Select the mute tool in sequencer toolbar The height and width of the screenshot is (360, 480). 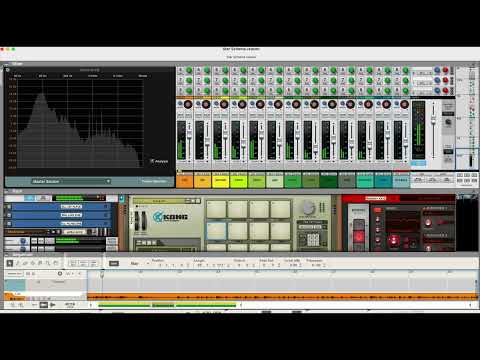(40, 263)
